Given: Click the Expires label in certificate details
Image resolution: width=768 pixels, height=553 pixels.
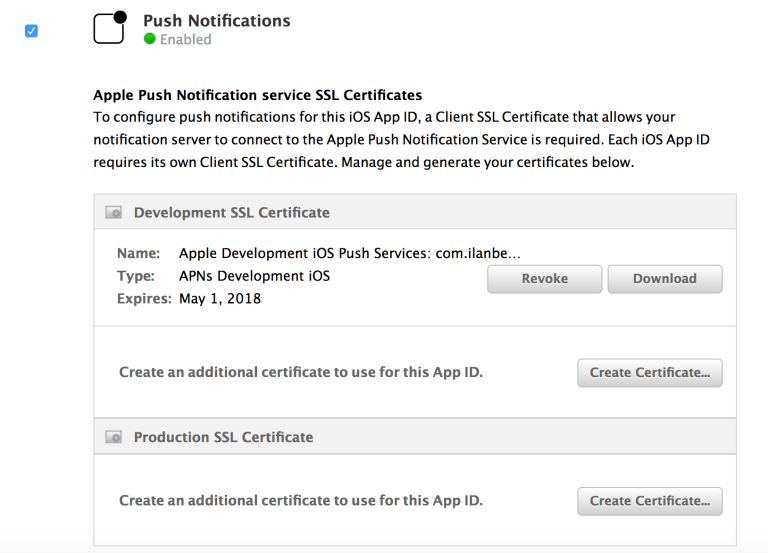Looking at the screenshot, I should [x=144, y=298].
